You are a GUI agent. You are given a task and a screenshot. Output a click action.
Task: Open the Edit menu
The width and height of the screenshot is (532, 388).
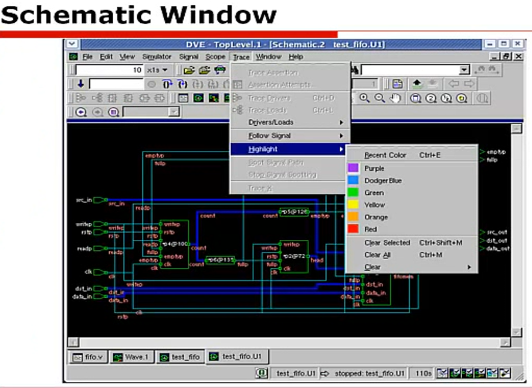(x=106, y=57)
